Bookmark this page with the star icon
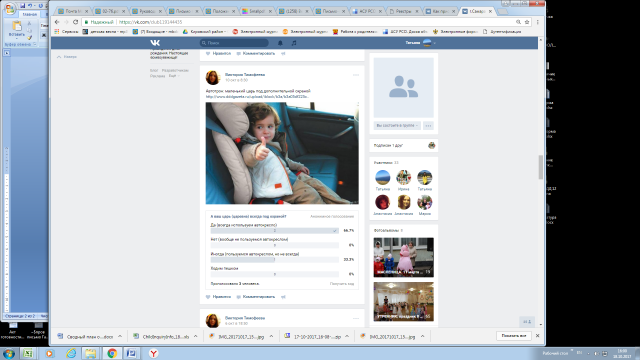The image size is (640, 360). pyautogui.click(x=527, y=22)
